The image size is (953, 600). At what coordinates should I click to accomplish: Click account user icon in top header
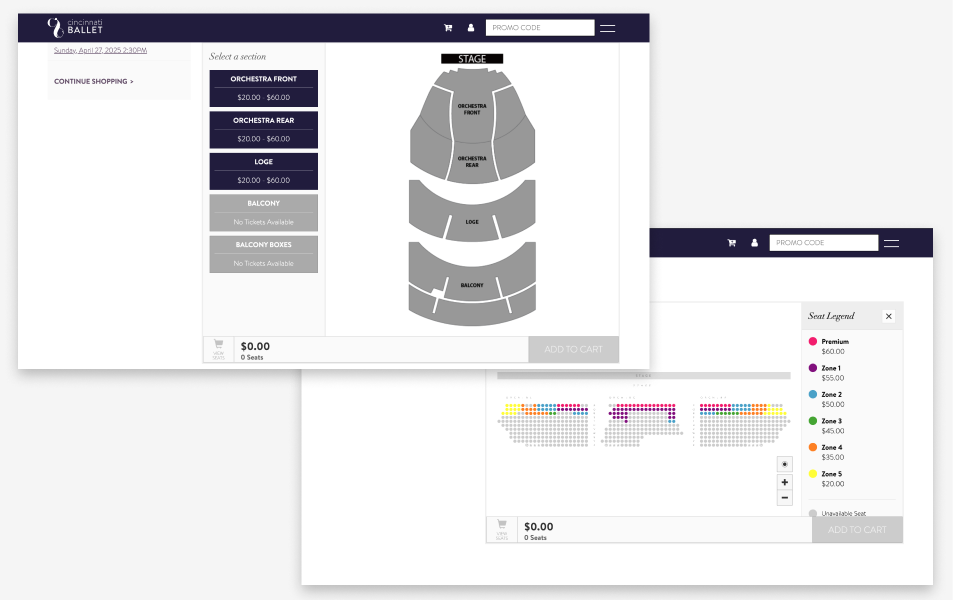470,27
